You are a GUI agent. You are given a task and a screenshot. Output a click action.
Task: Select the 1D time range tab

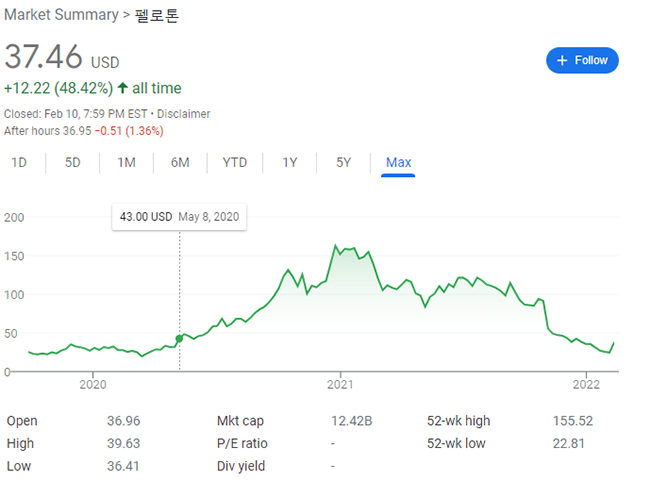[x=19, y=163]
